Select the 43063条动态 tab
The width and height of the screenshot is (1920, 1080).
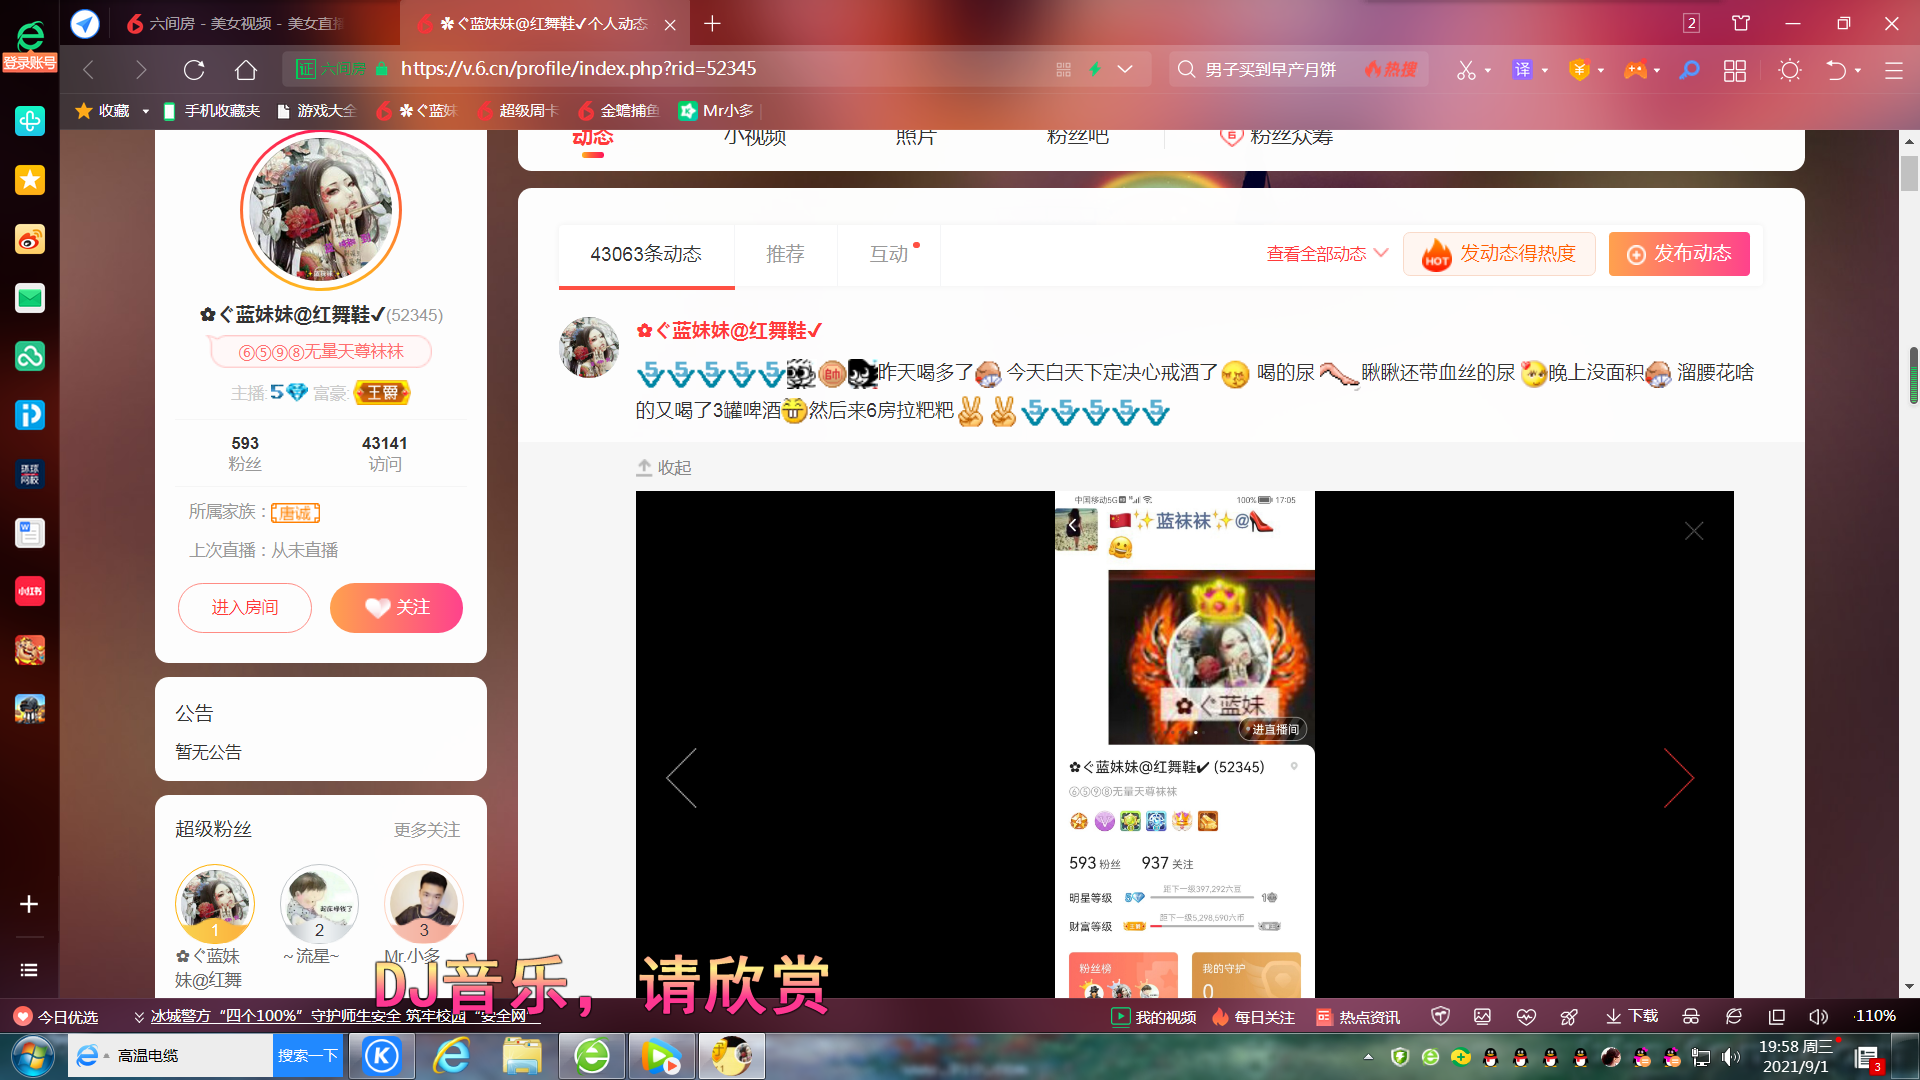click(646, 254)
